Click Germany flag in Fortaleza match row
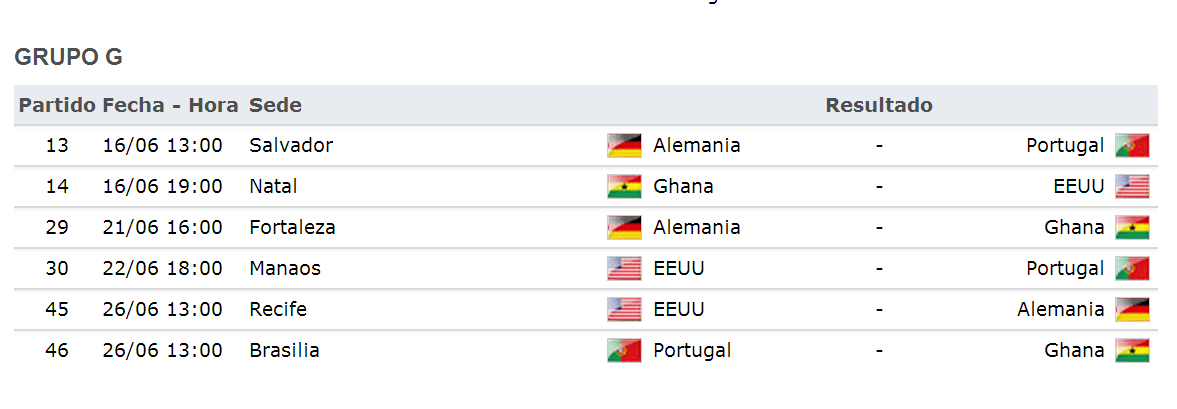The image size is (1177, 409). point(624,227)
